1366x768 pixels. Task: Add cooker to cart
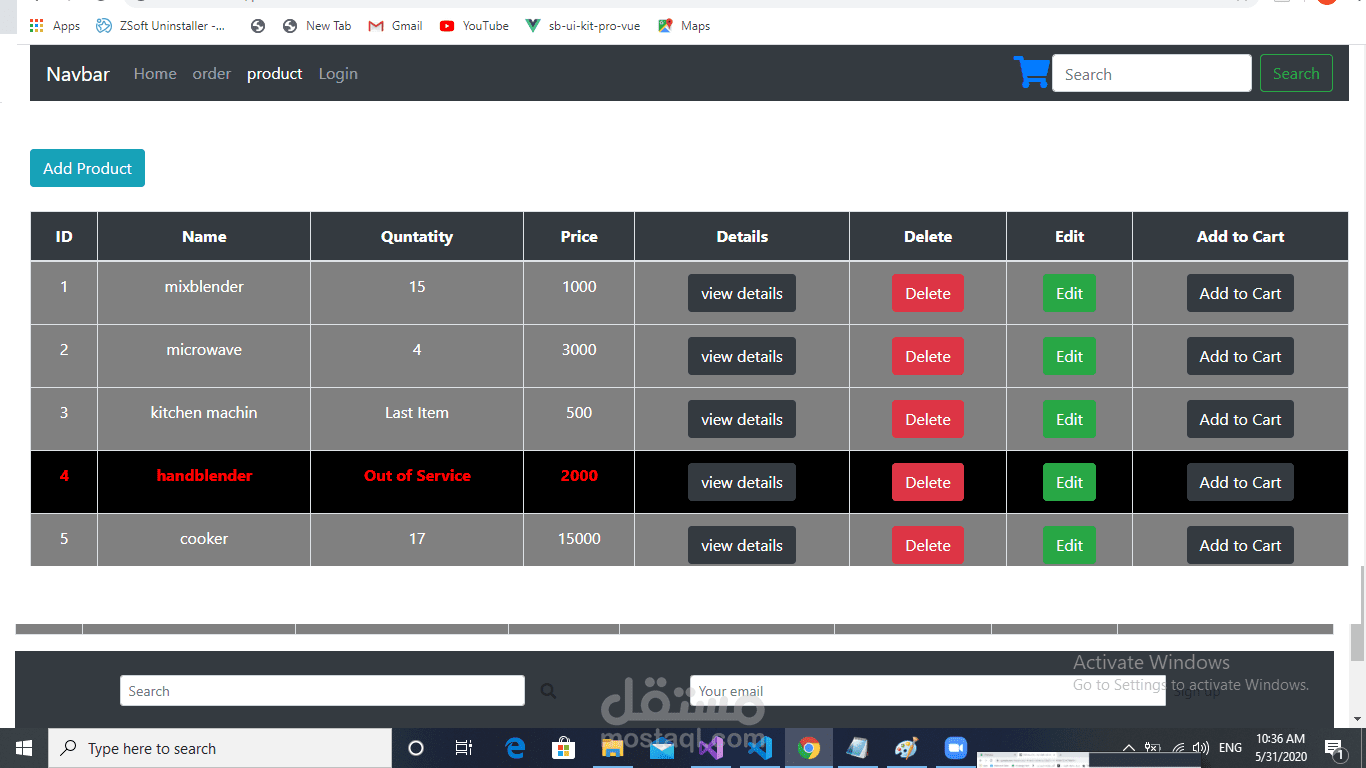1240,545
